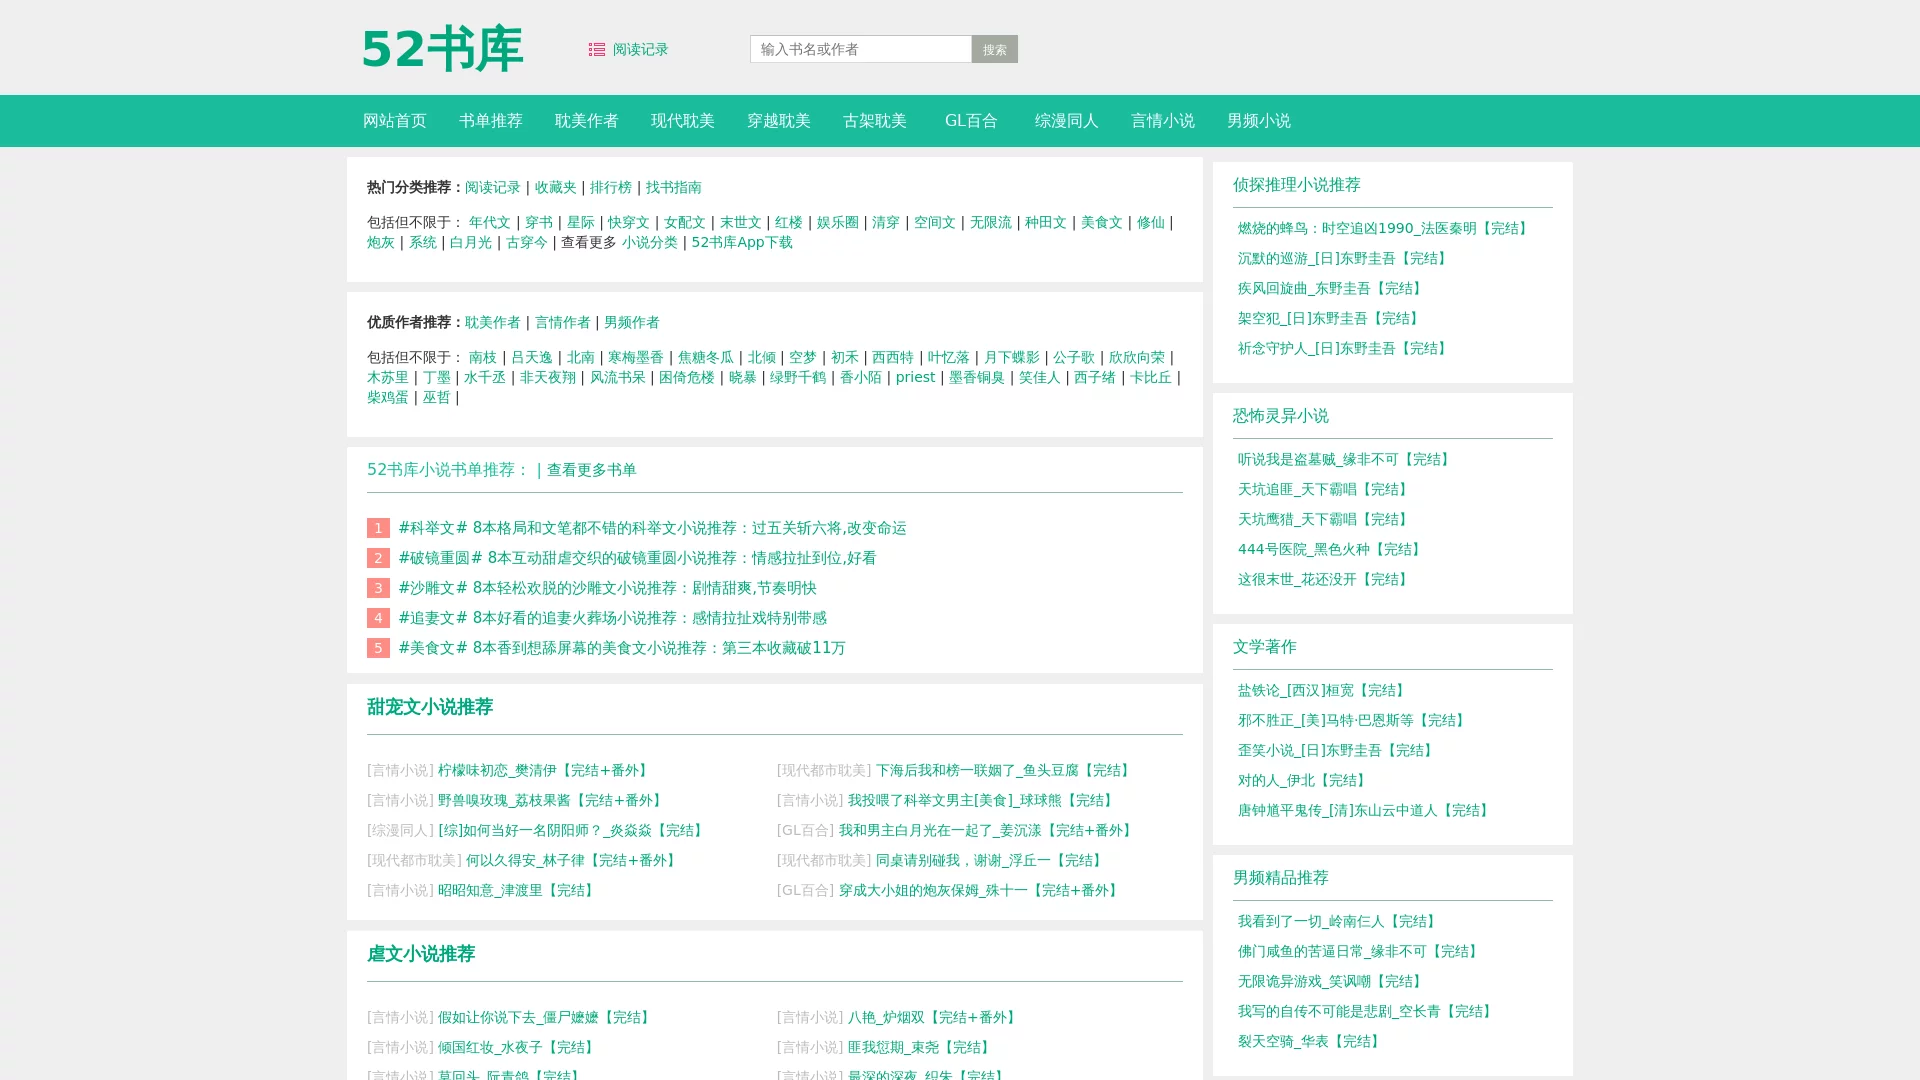The width and height of the screenshot is (1920, 1080).
Task: Open 穿越耽美 category in navigation
Action: 779,121
